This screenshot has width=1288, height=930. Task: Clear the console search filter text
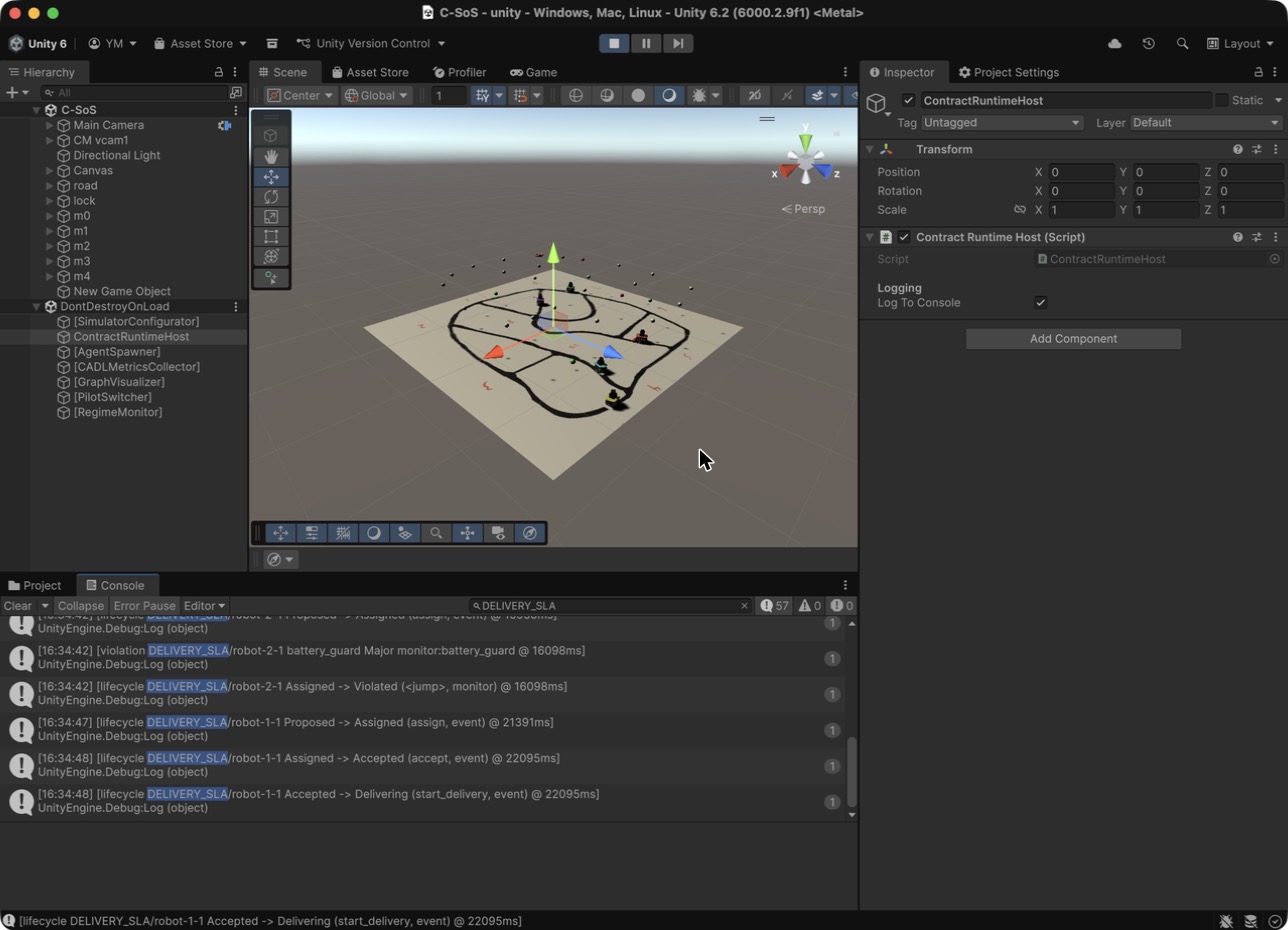[744, 606]
